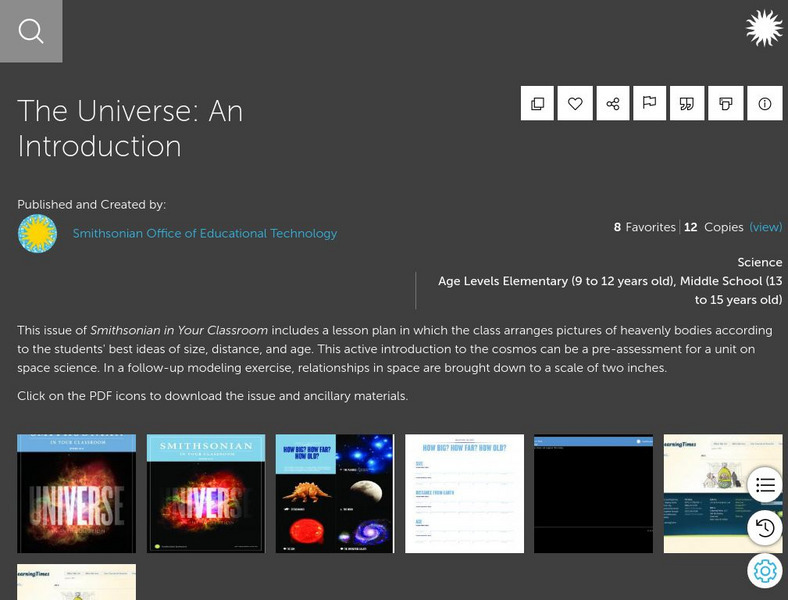Screen dimensions: 788x600
Task: Open the LearningTimes thumbnail in first row
Action: [x=723, y=493]
